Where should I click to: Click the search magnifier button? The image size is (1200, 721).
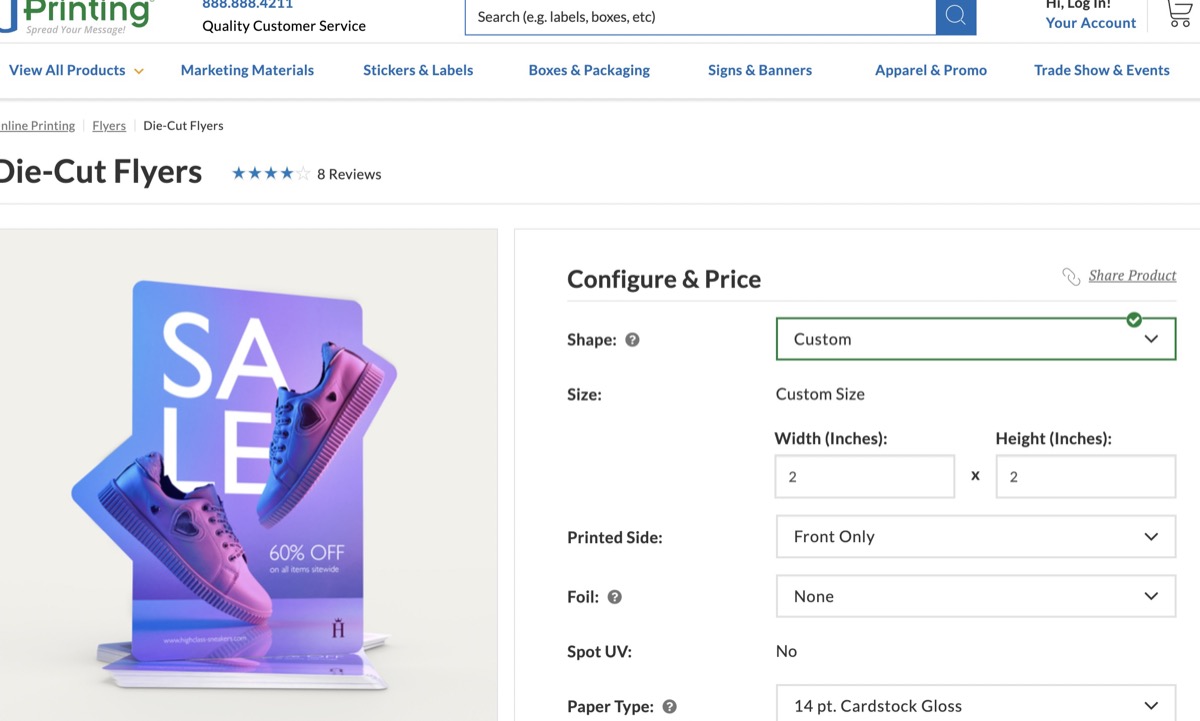(x=956, y=16)
